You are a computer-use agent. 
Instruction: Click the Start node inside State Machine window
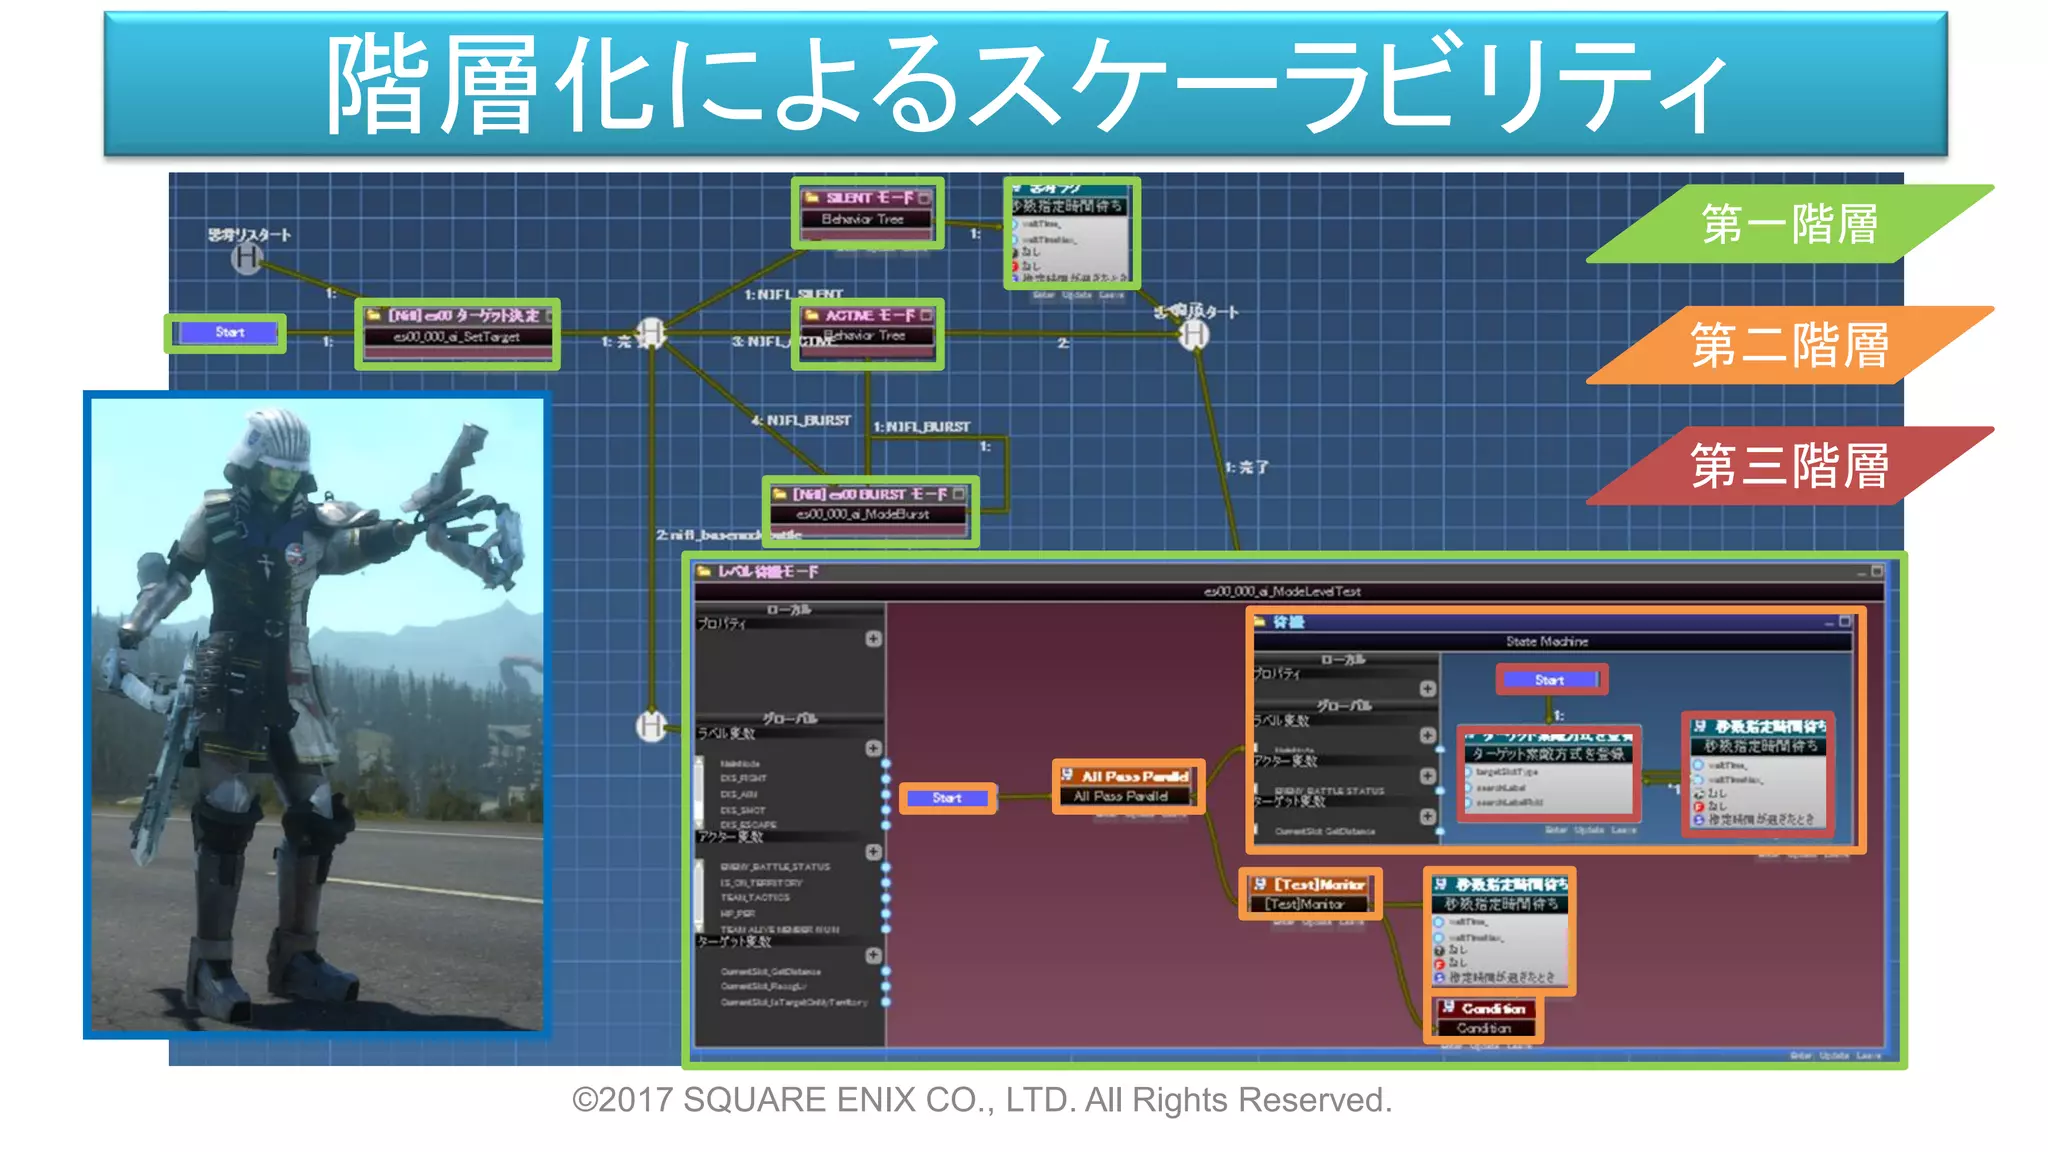tap(1549, 680)
